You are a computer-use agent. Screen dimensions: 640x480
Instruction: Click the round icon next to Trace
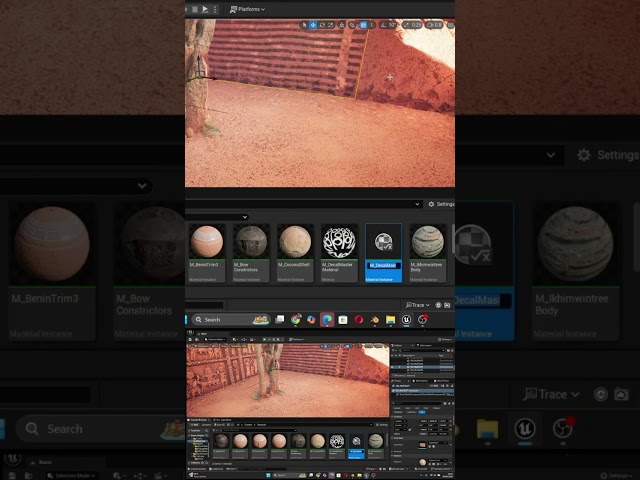pos(438,305)
